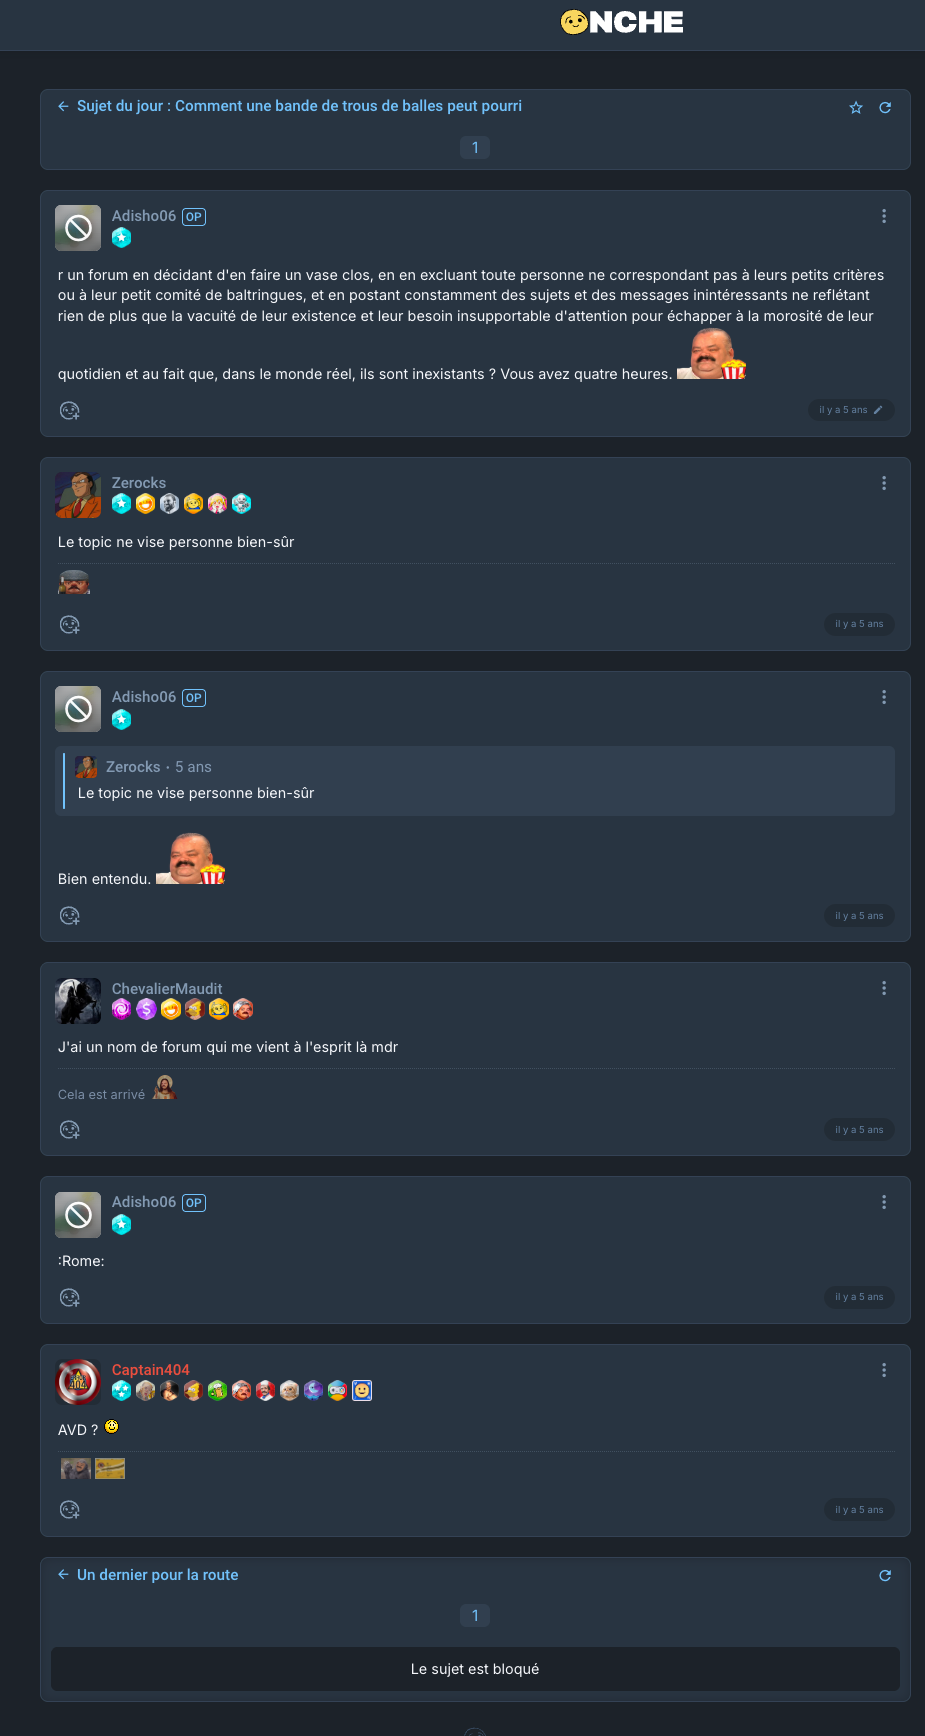Open the three-dot menu on Captain404's post

(x=884, y=1370)
